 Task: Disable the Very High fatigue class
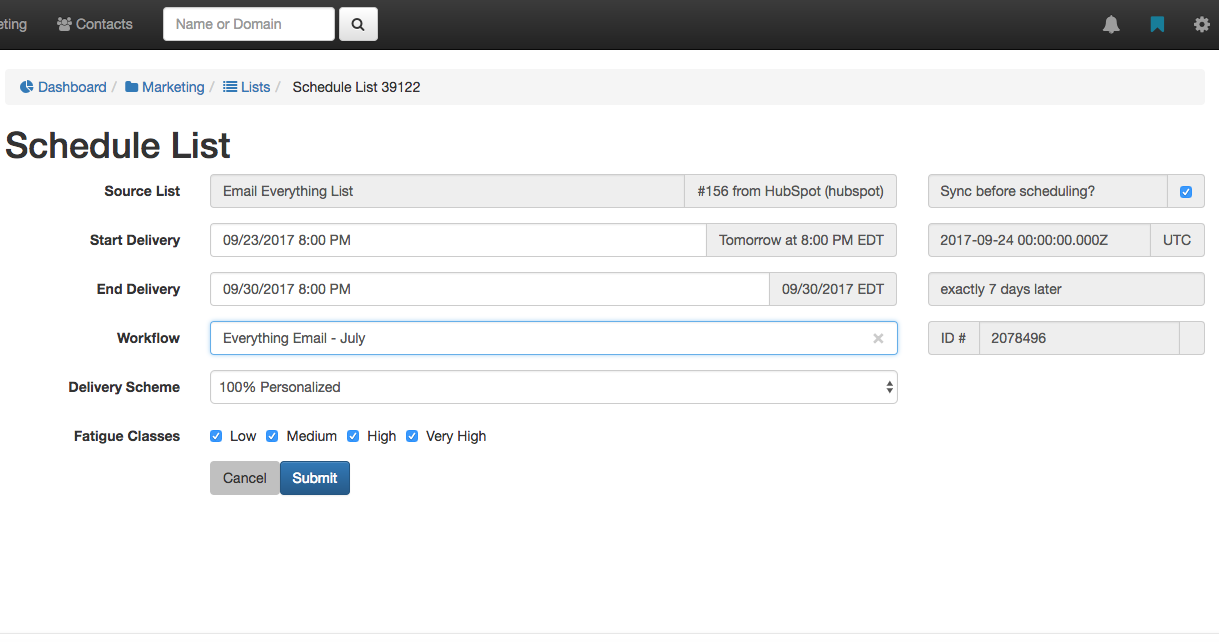pyautogui.click(x=412, y=436)
